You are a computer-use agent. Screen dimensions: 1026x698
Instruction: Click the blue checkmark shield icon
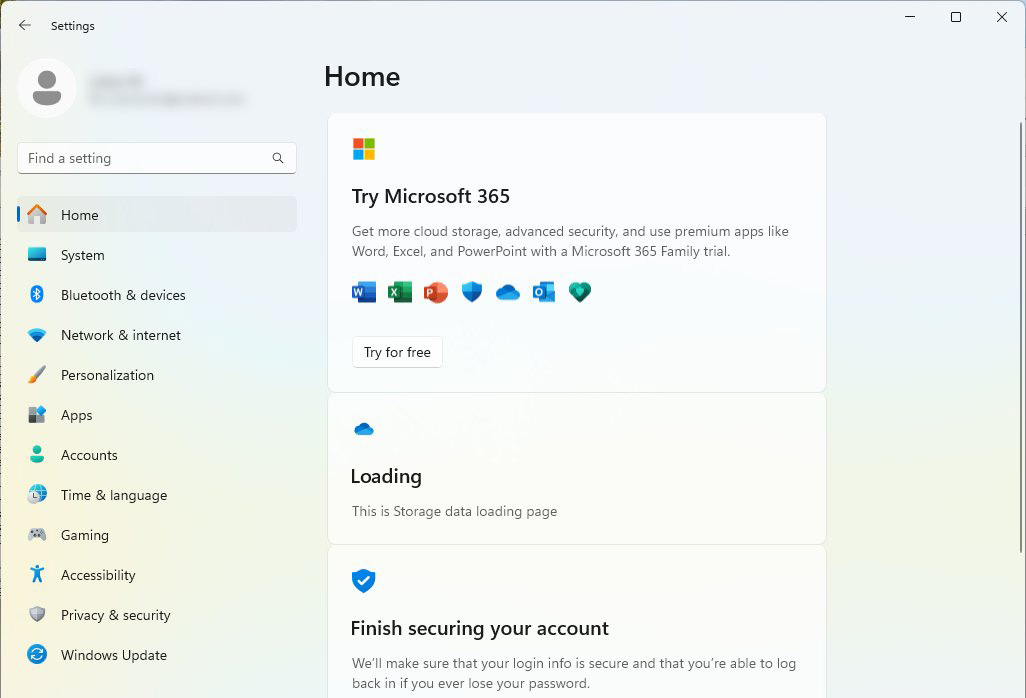pos(364,580)
